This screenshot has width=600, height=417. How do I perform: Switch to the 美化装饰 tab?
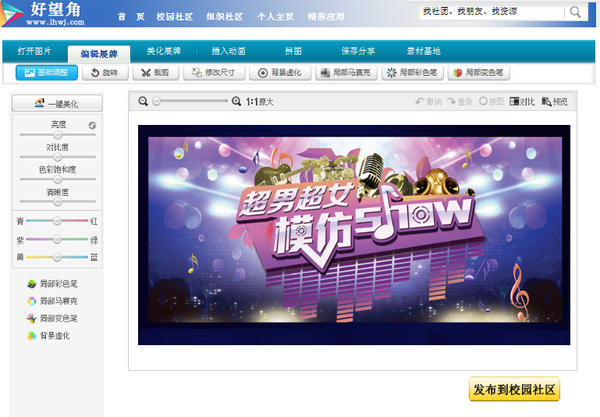pyautogui.click(x=167, y=51)
